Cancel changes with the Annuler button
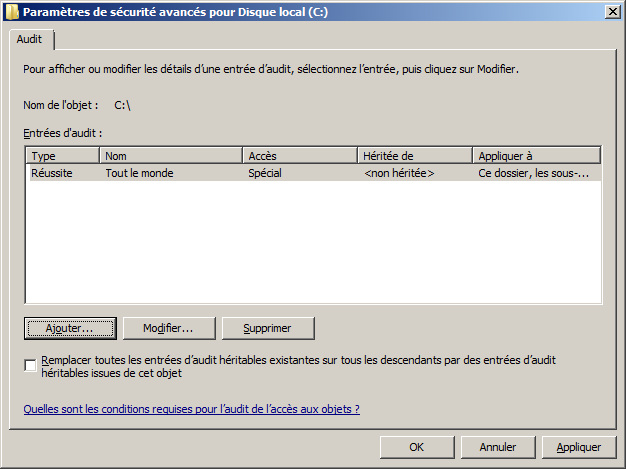 pyautogui.click(x=497, y=447)
